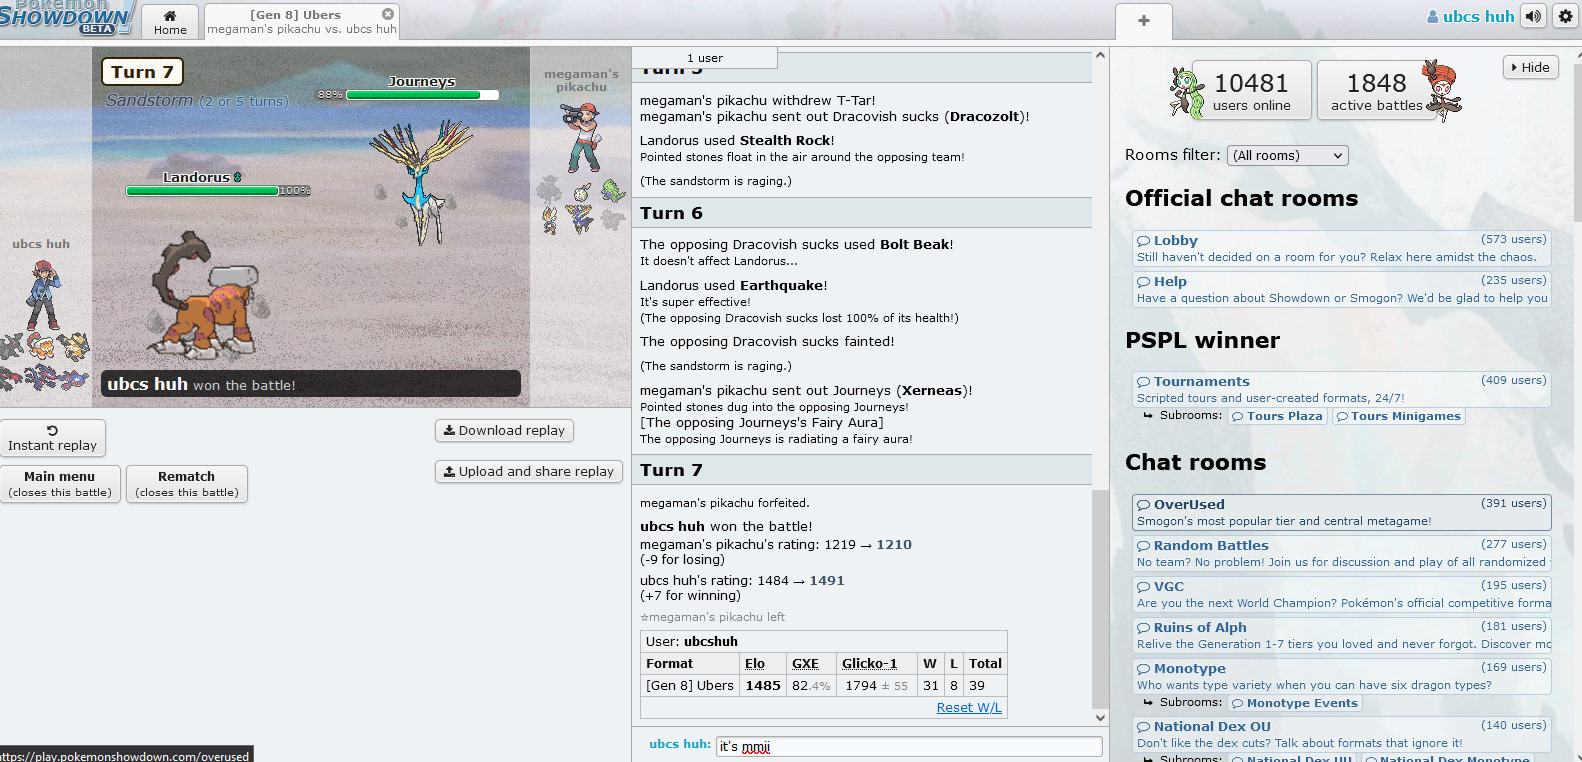Image resolution: width=1582 pixels, height=762 pixels.
Task: Request a Rematch
Action: click(187, 484)
